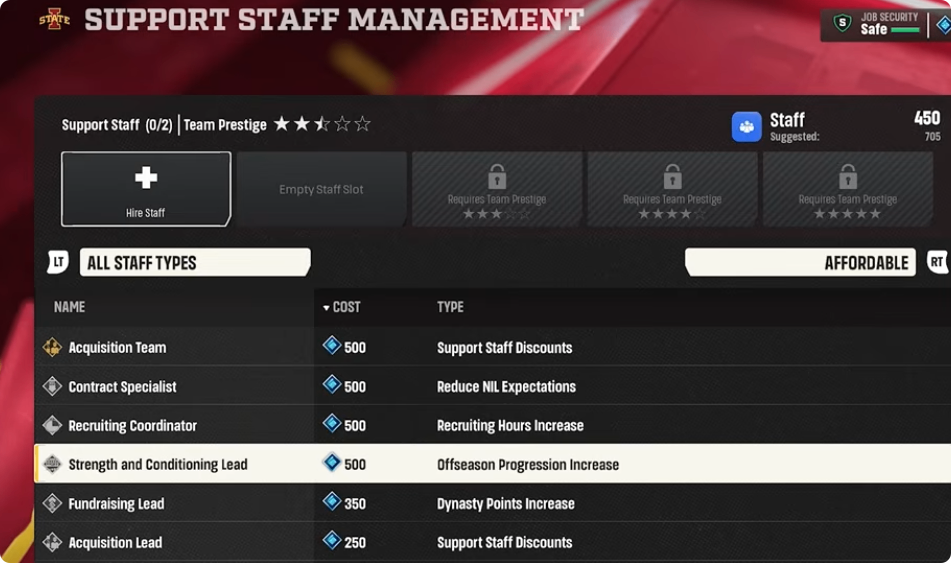Screen dimensions: 951x563
Task: Click the Job Security shield icon
Action: point(842,23)
